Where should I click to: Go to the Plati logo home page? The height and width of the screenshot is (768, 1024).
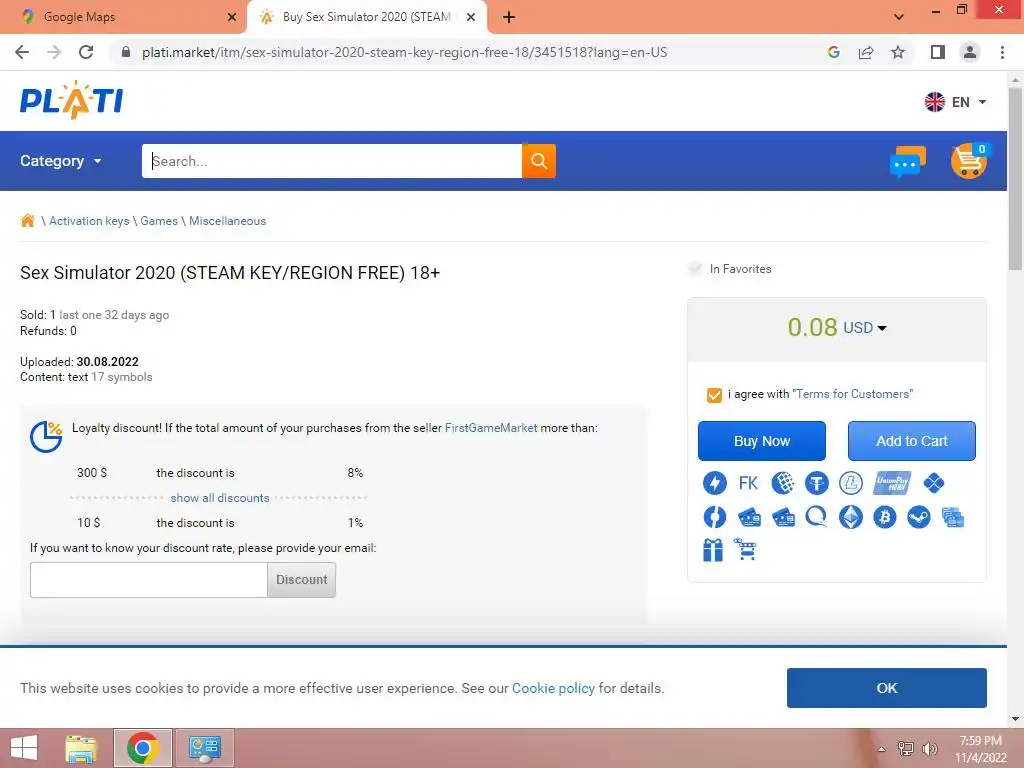pos(71,101)
